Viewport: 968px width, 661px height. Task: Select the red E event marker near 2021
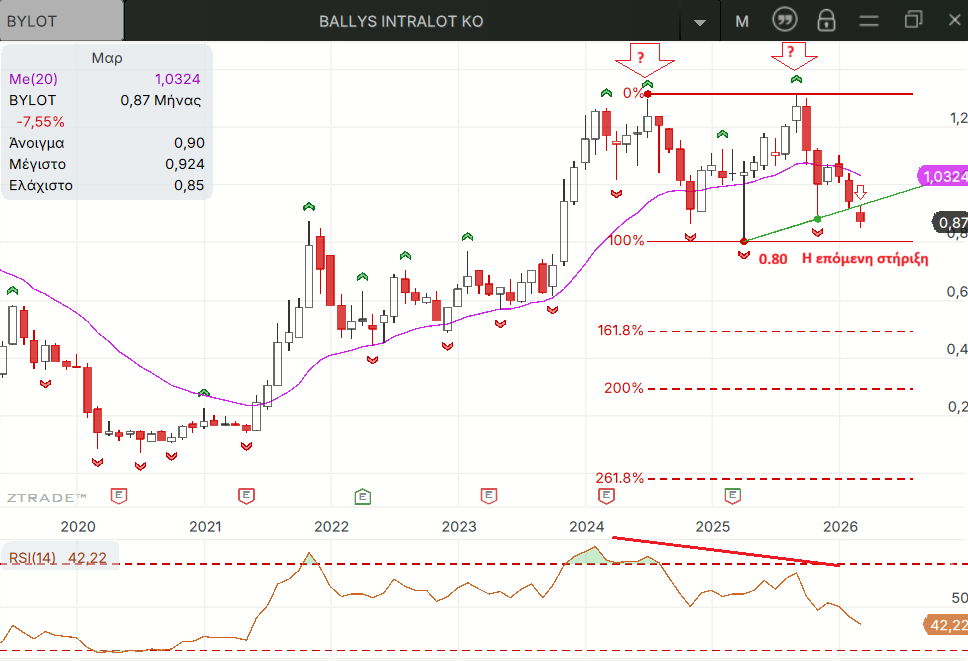246,496
